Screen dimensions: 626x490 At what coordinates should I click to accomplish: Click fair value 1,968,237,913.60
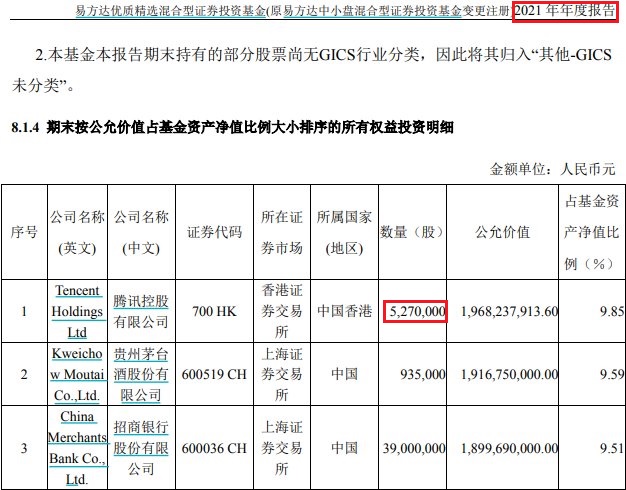(510, 312)
